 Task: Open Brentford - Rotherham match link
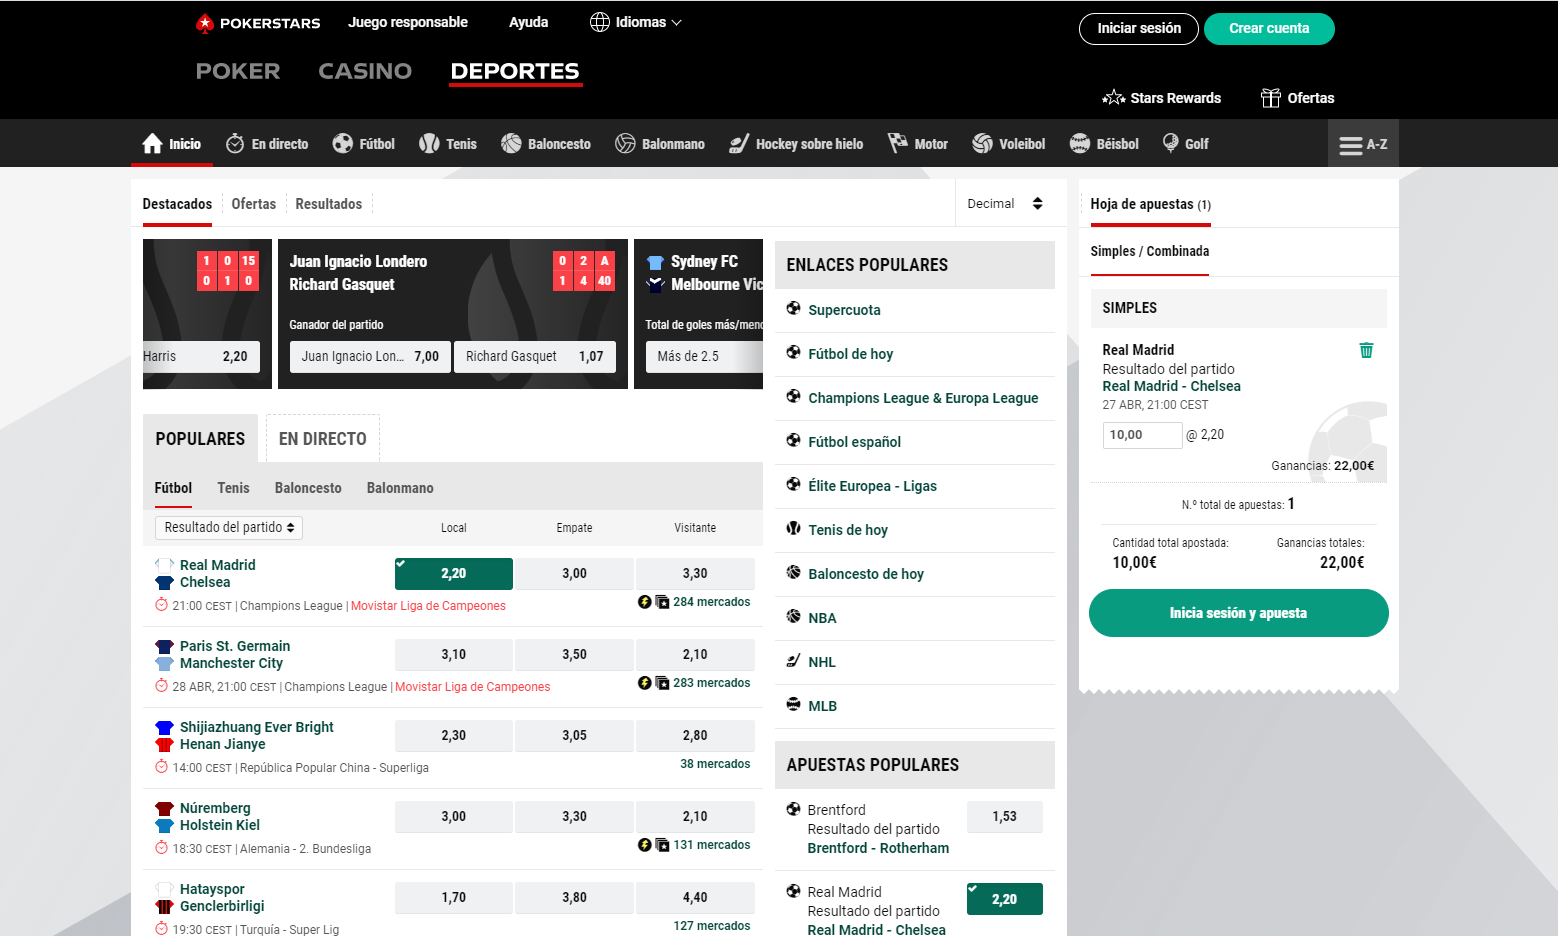point(878,848)
